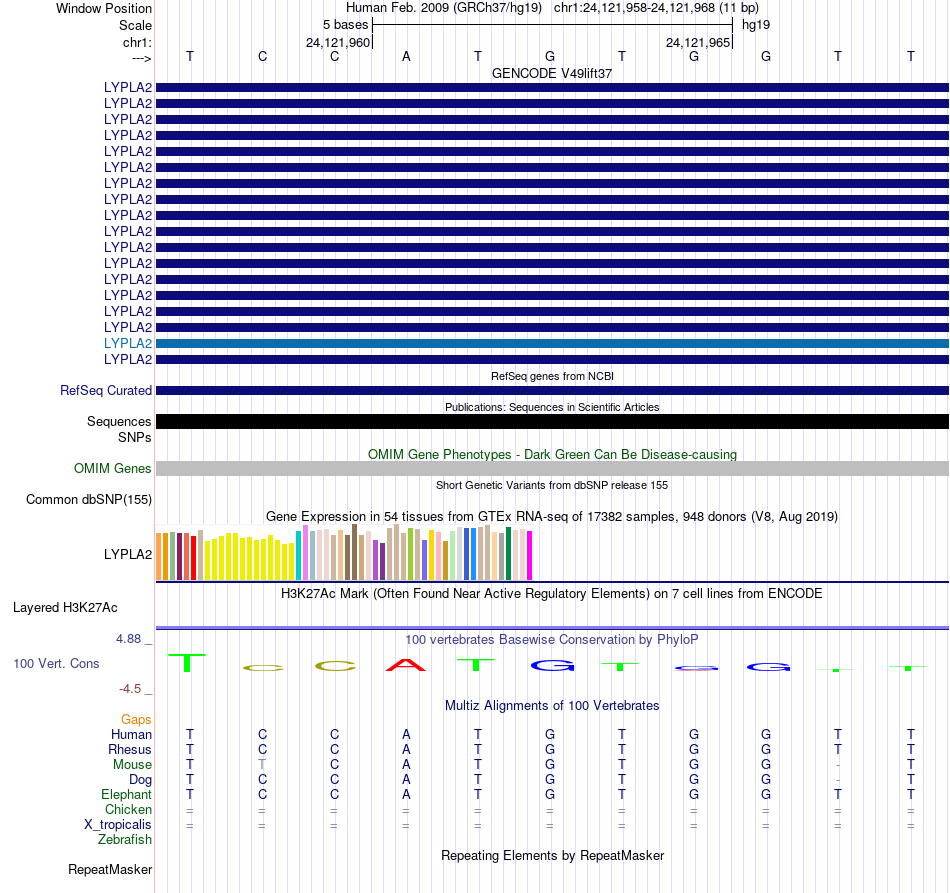Click the 24,121,960 coordinate marker
Image resolution: width=950 pixels, height=893 pixels.
click(337, 42)
